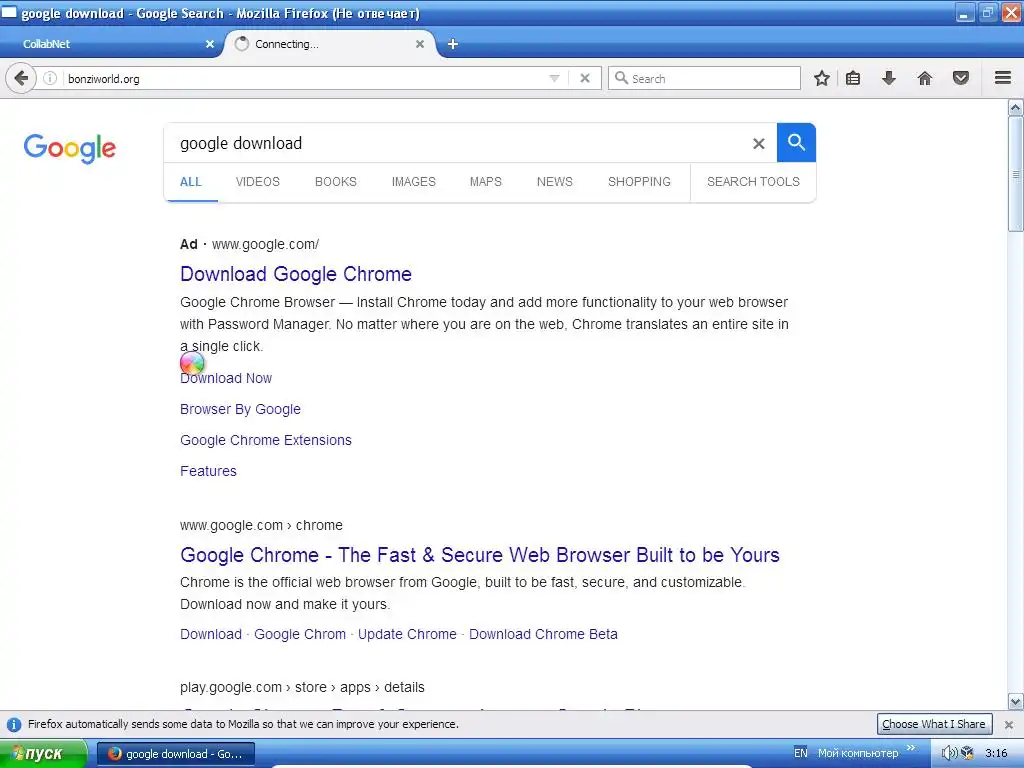Click the Download Now sitelink
The image size is (1024, 768).
(x=226, y=378)
